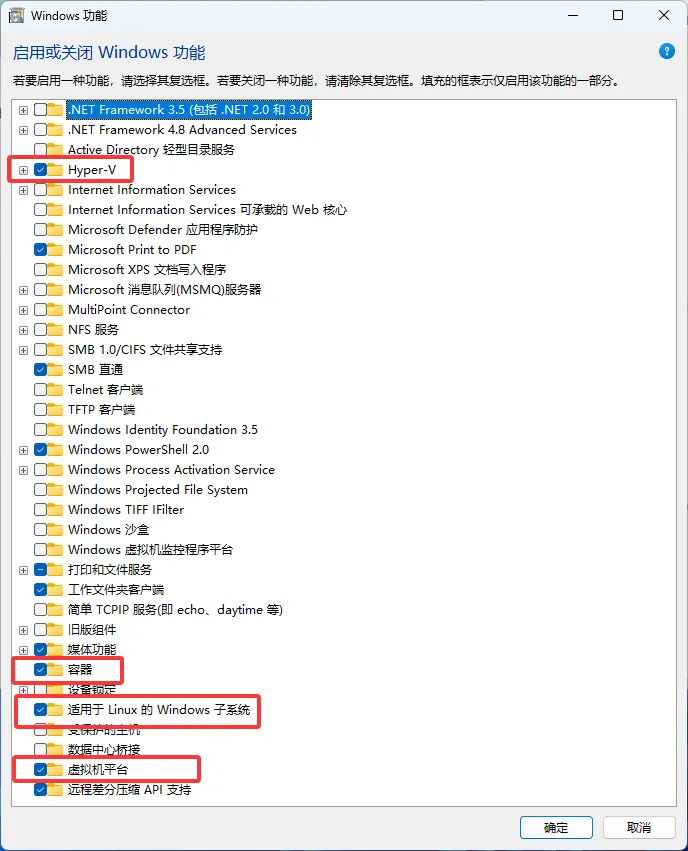
Task: Uncheck the 虚拟机平台 checkbox
Action: (40, 769)
